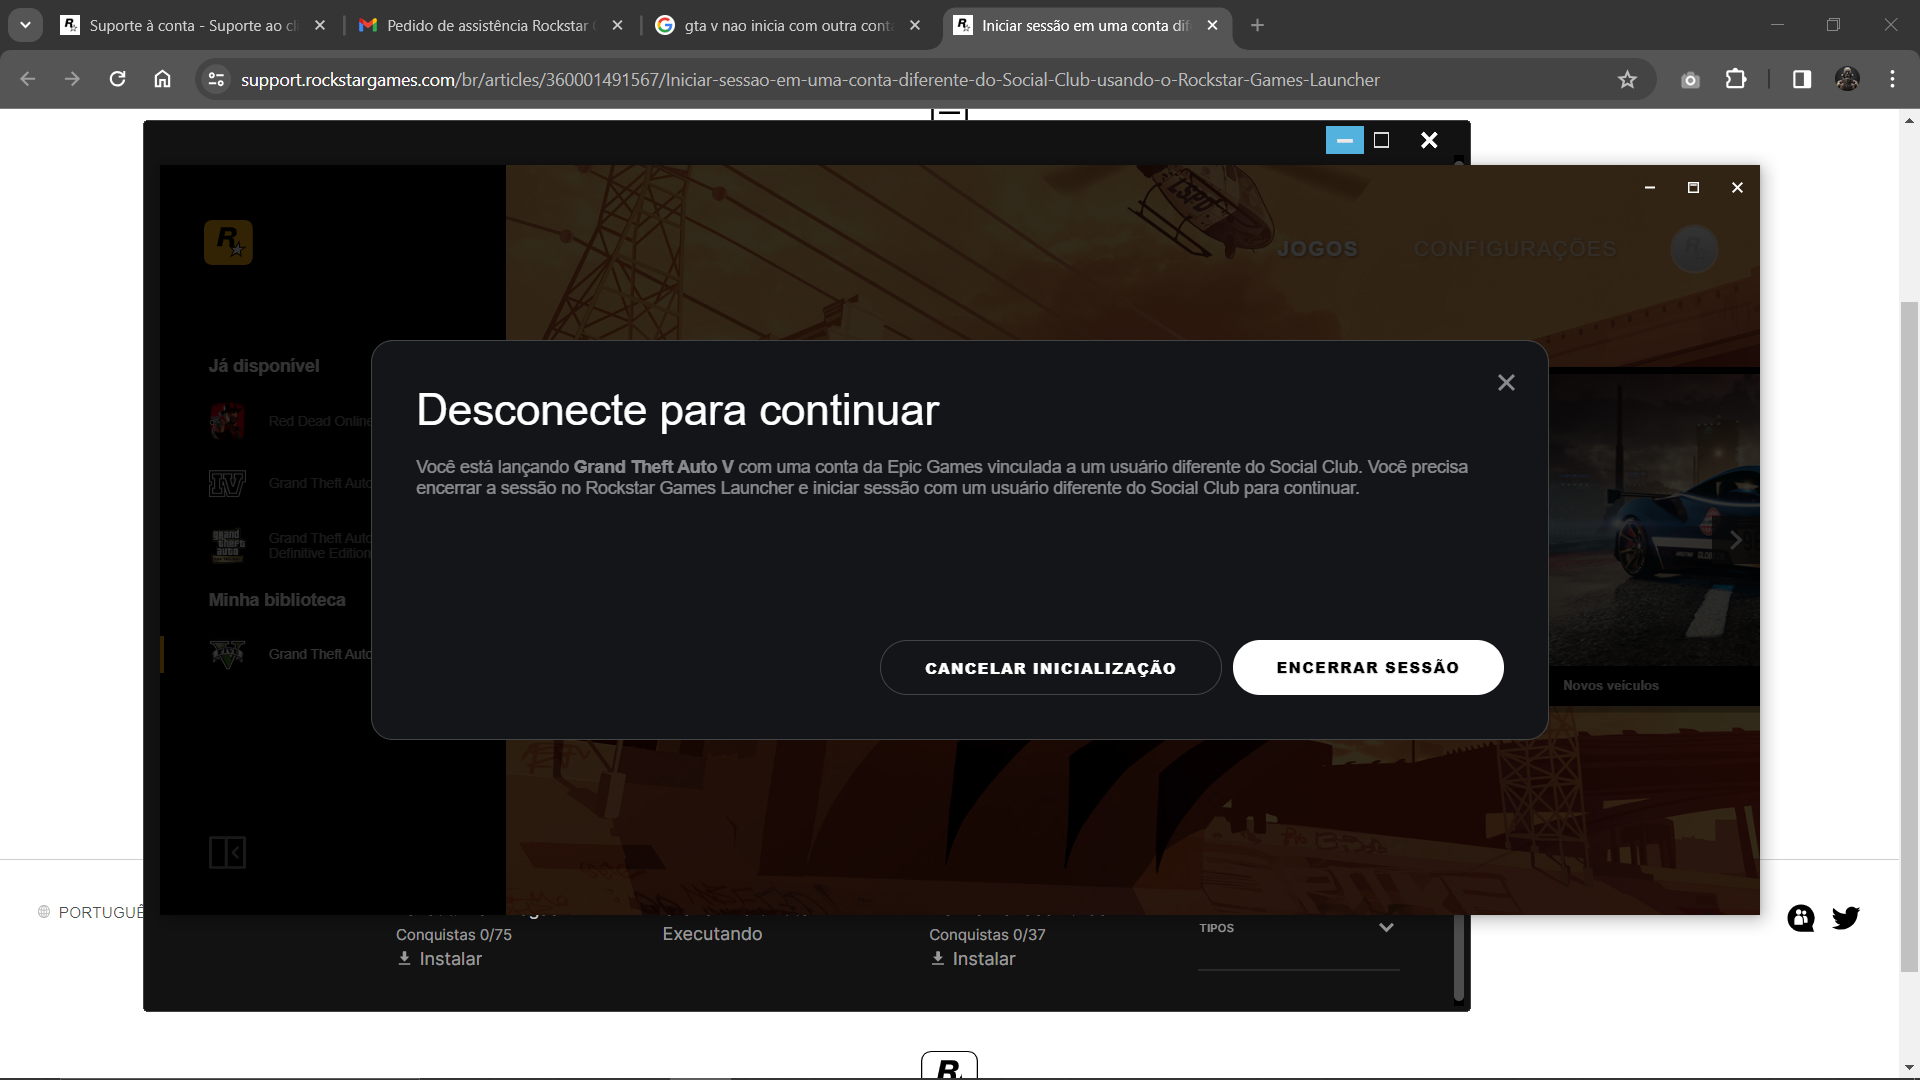Close the Desconecte para continuar dialog
The image size is (1920, 1080).
(1506, 382)
